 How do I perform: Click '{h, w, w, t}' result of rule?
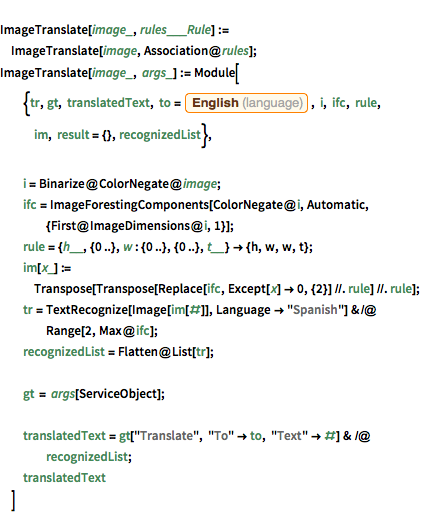coord(277,247)
